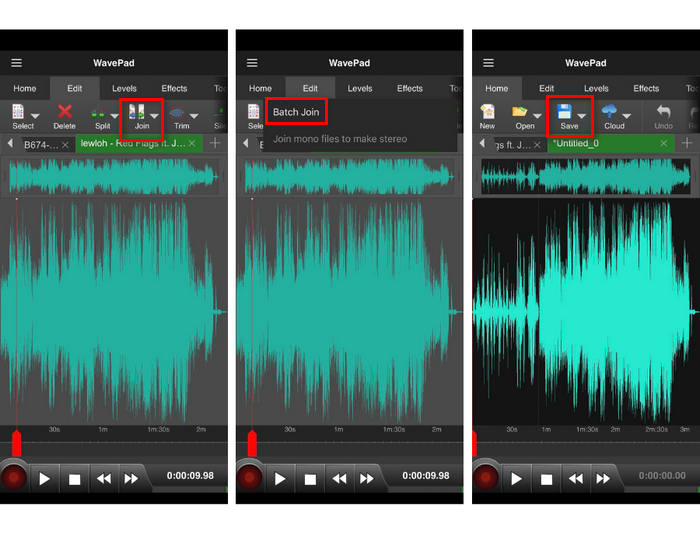This screenshot has height=544, width=700.
Task: Close the lewloh Red Flags file tab
Action: 192,143
